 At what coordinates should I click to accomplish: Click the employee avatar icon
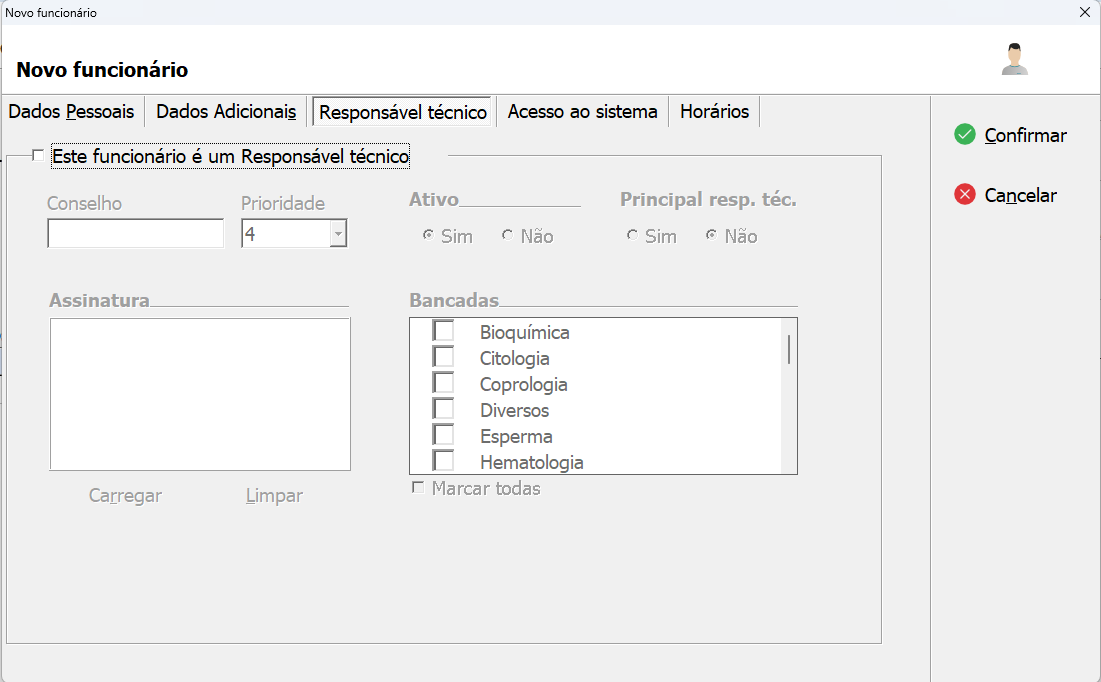[x=1015, y=59]
